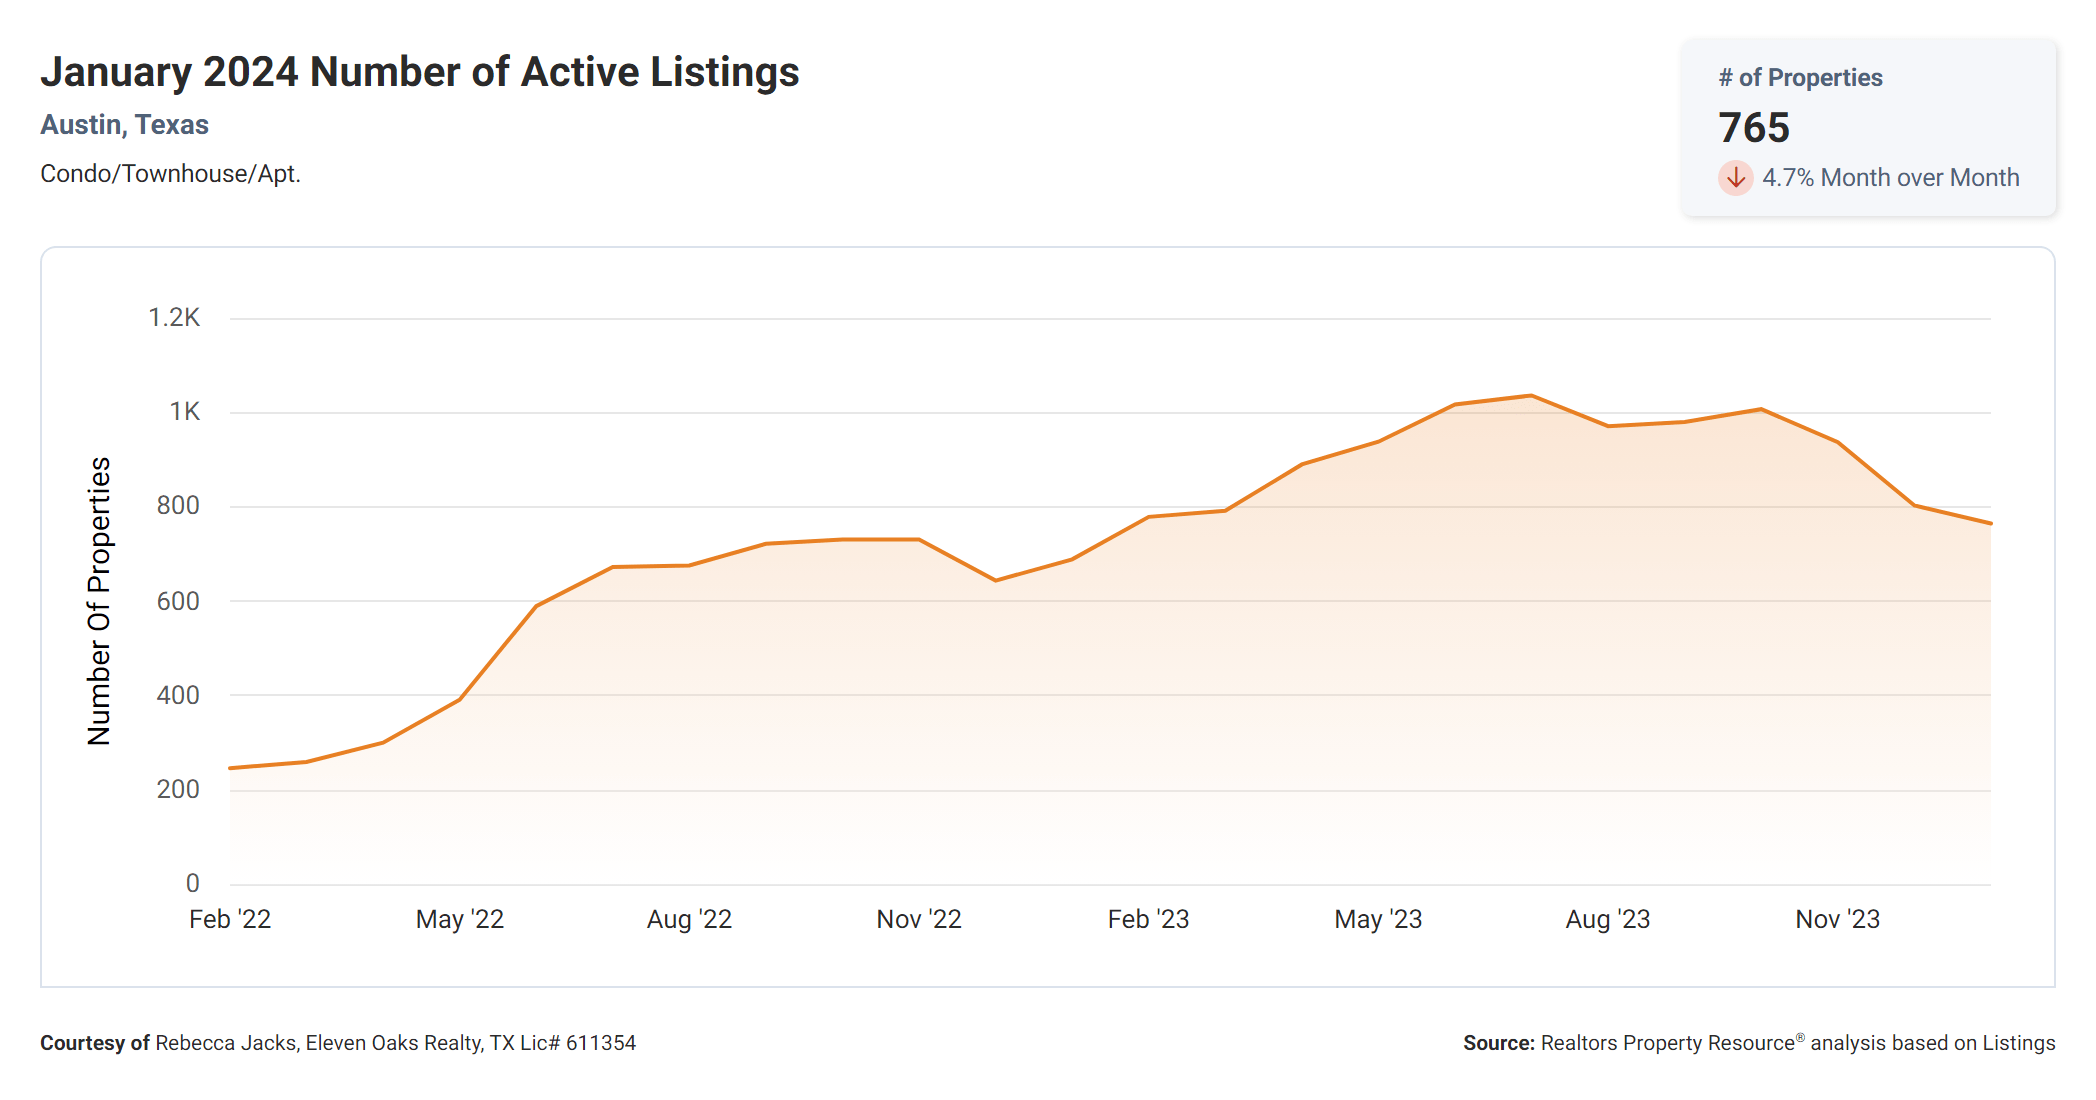Viewport: 2096px width, 1100px height.
Task: Click the 765 properties value
Action: 1754,128
